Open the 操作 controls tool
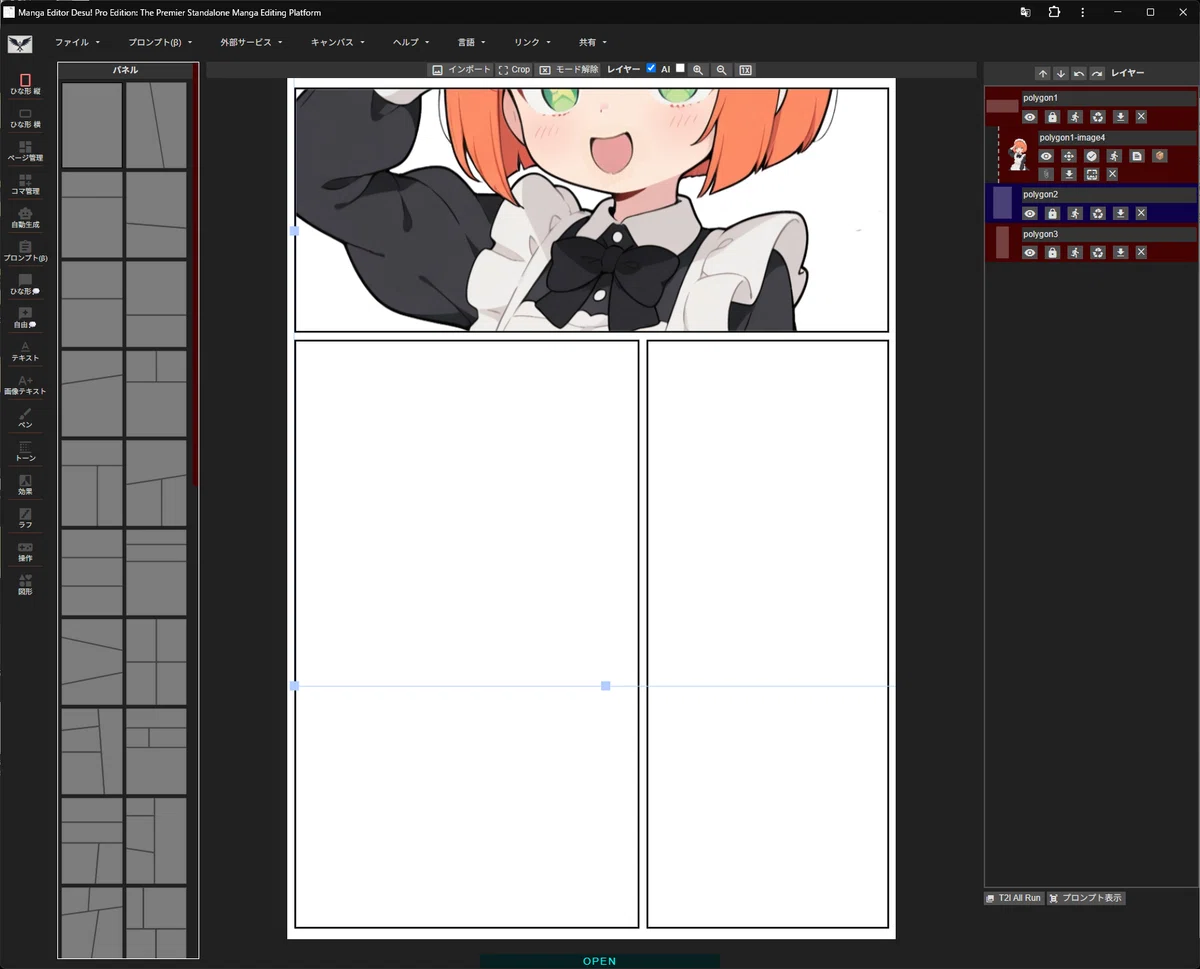This screenshot has height=969, width=1200. tap(25, 551)
